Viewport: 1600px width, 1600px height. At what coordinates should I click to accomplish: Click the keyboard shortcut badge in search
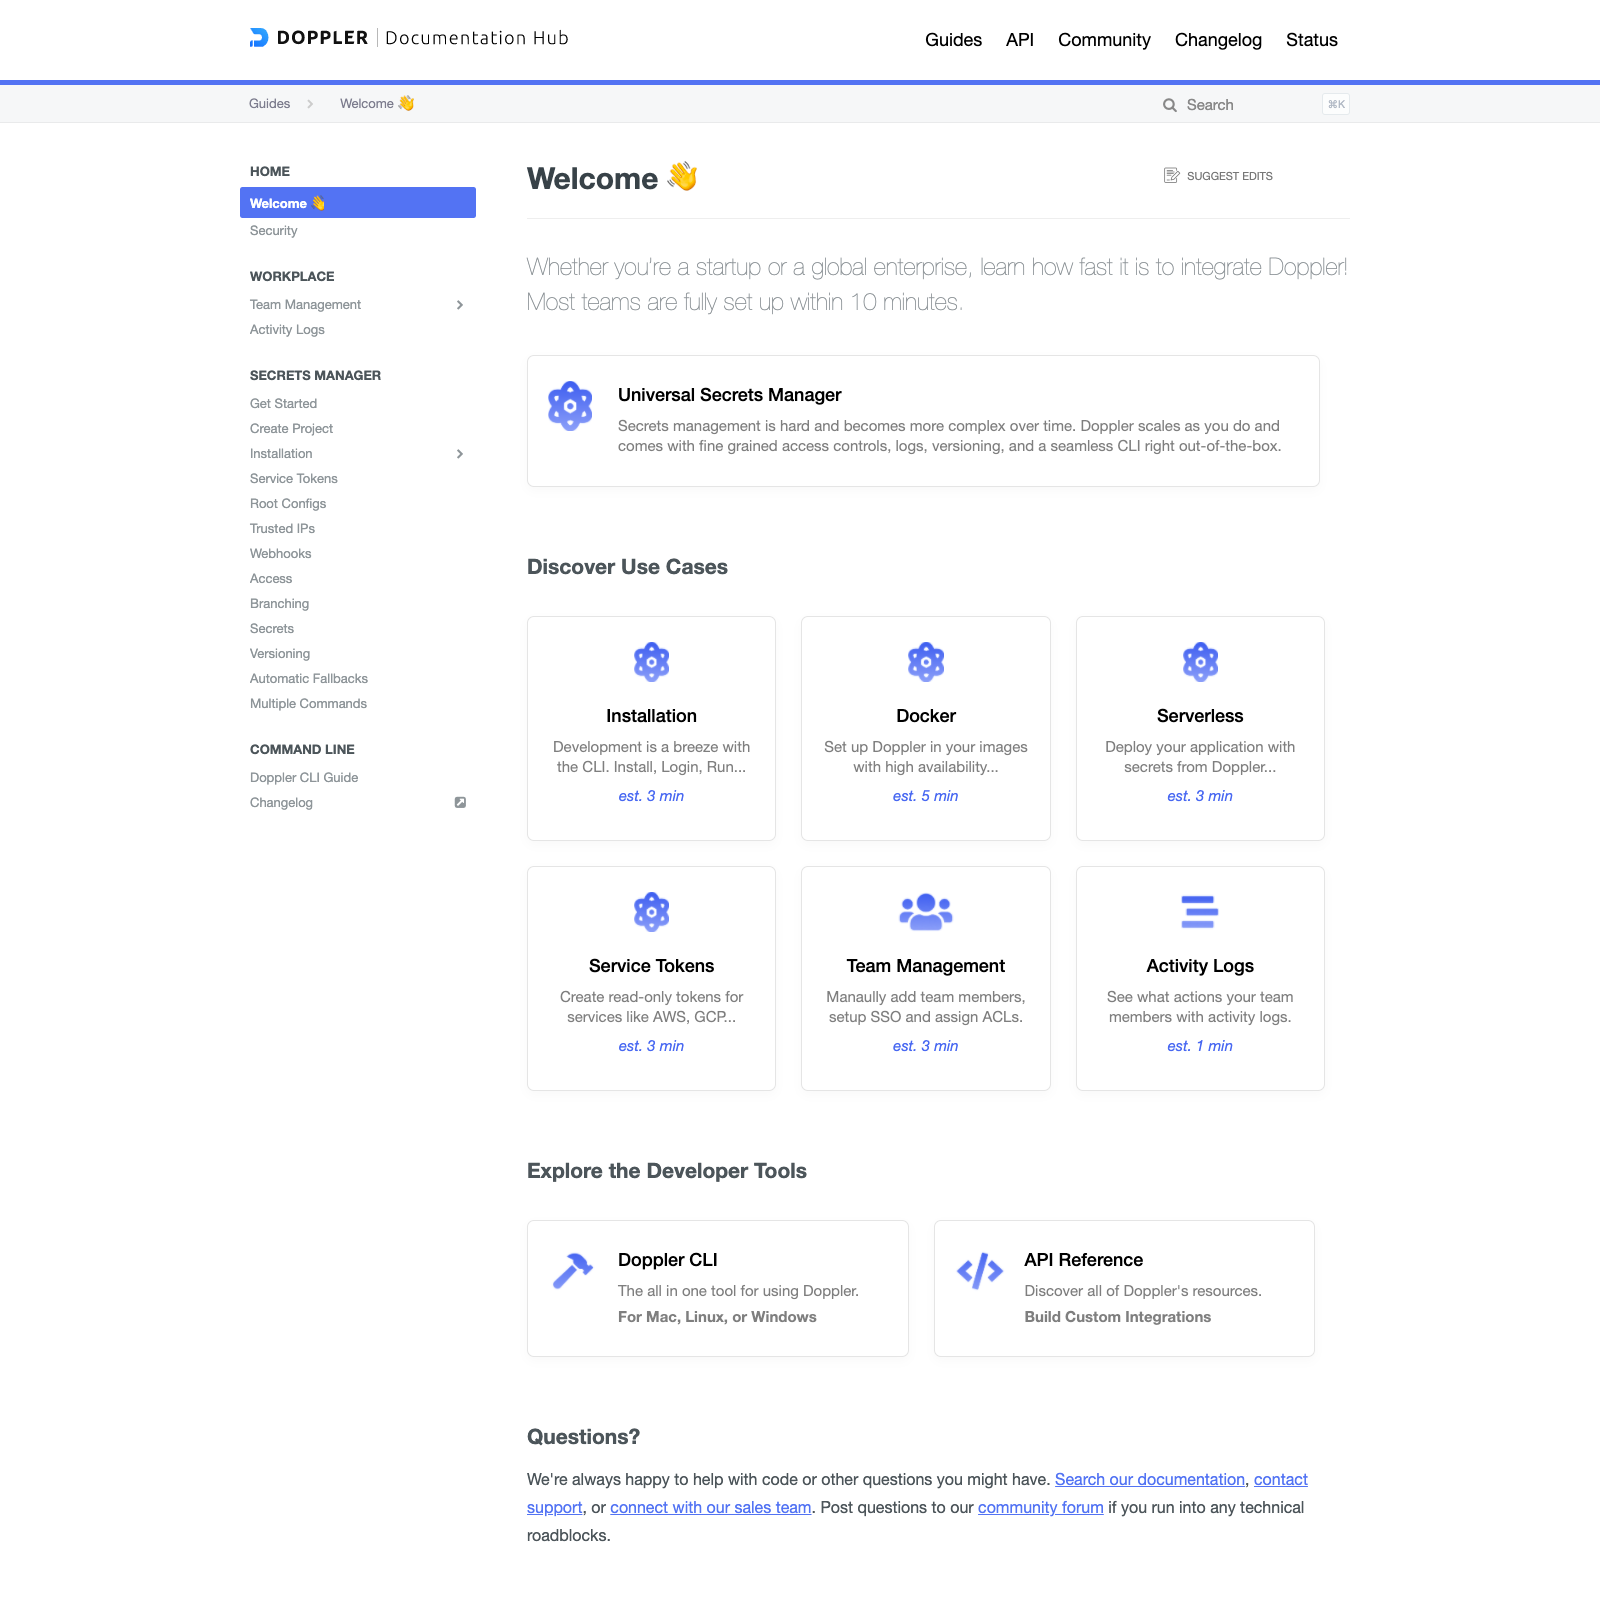pos(1336,104)
